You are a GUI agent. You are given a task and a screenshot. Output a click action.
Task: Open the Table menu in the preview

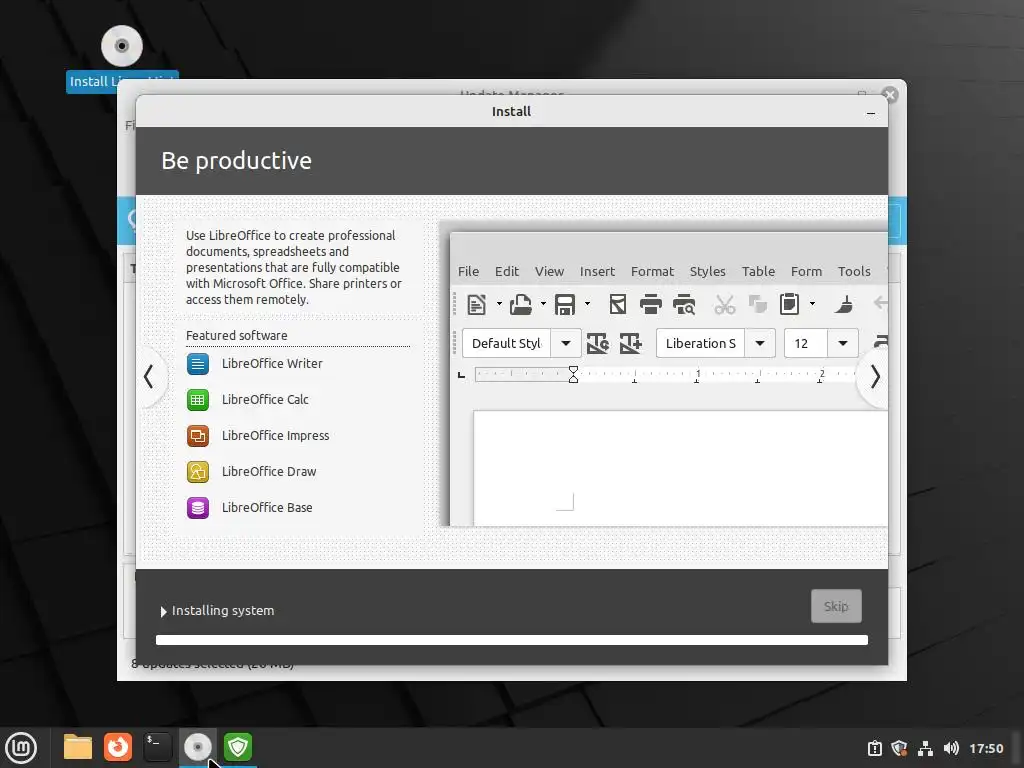tap(758, 271)
